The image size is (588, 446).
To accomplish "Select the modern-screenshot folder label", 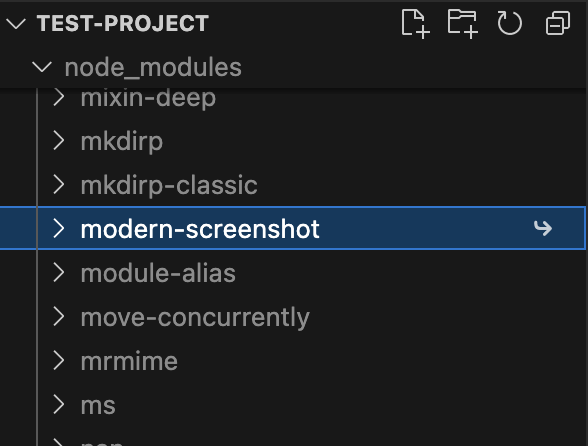I will pos(200,229).
